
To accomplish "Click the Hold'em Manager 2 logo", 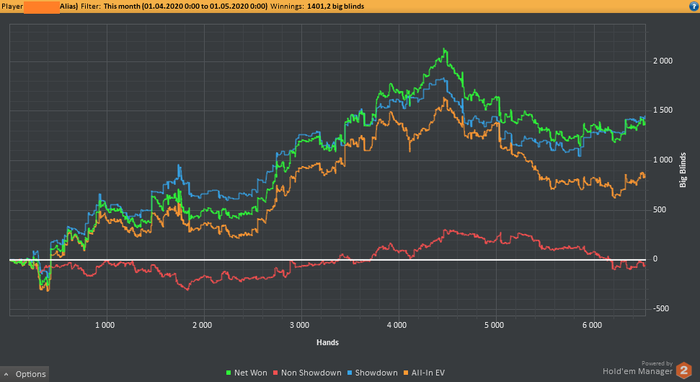I will click(x=683, y=371).
